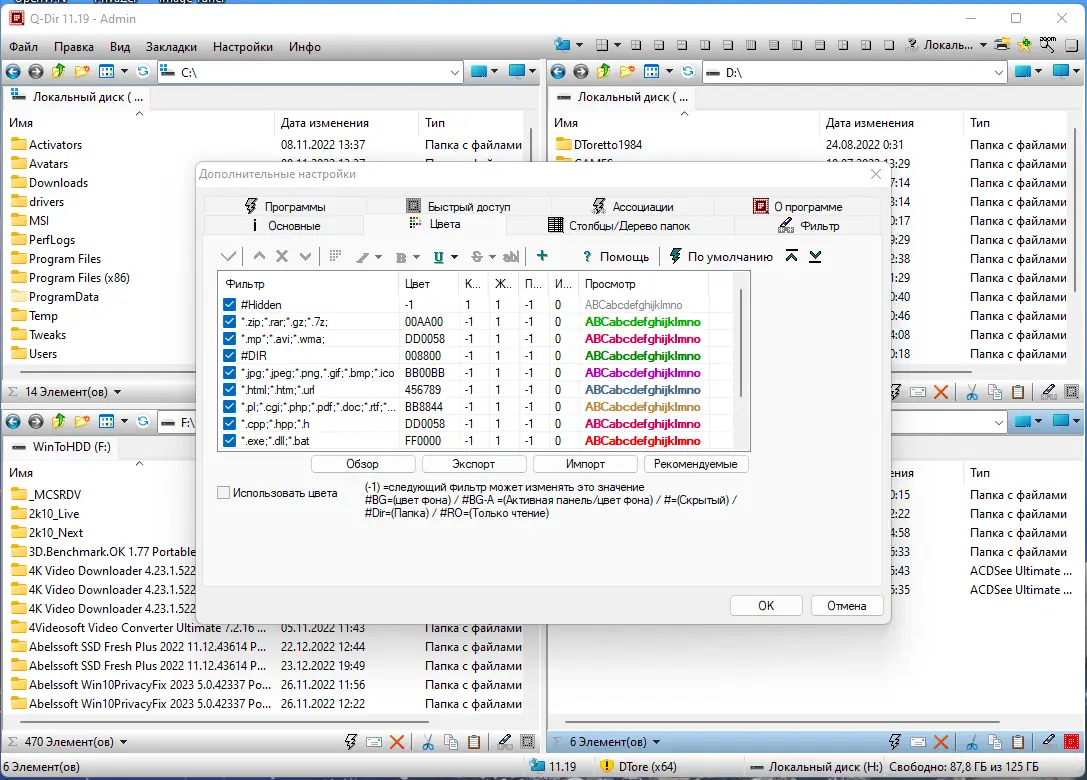1087x780 pixels.
Task: Click the Back arrow in D:\ pane
Action: click(557, 71)
